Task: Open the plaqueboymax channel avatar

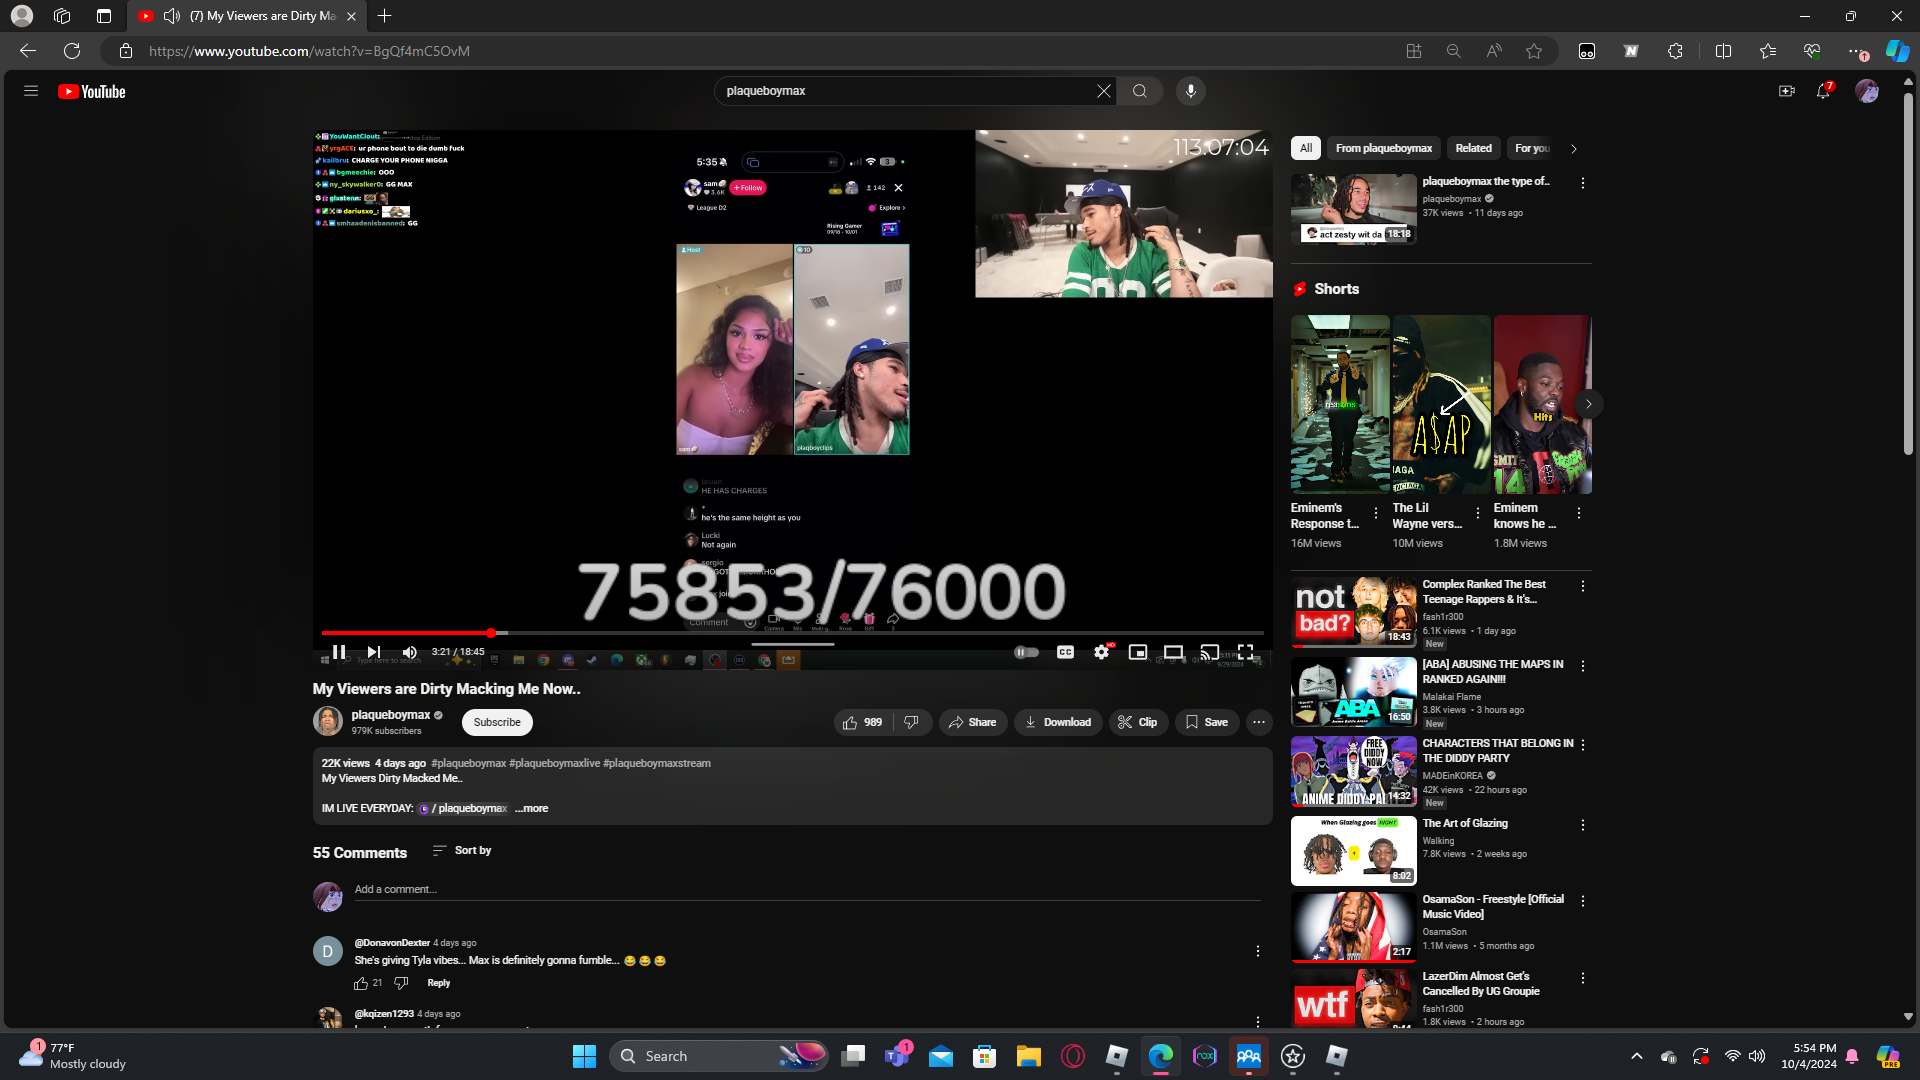Action: [x=328, y=721]
